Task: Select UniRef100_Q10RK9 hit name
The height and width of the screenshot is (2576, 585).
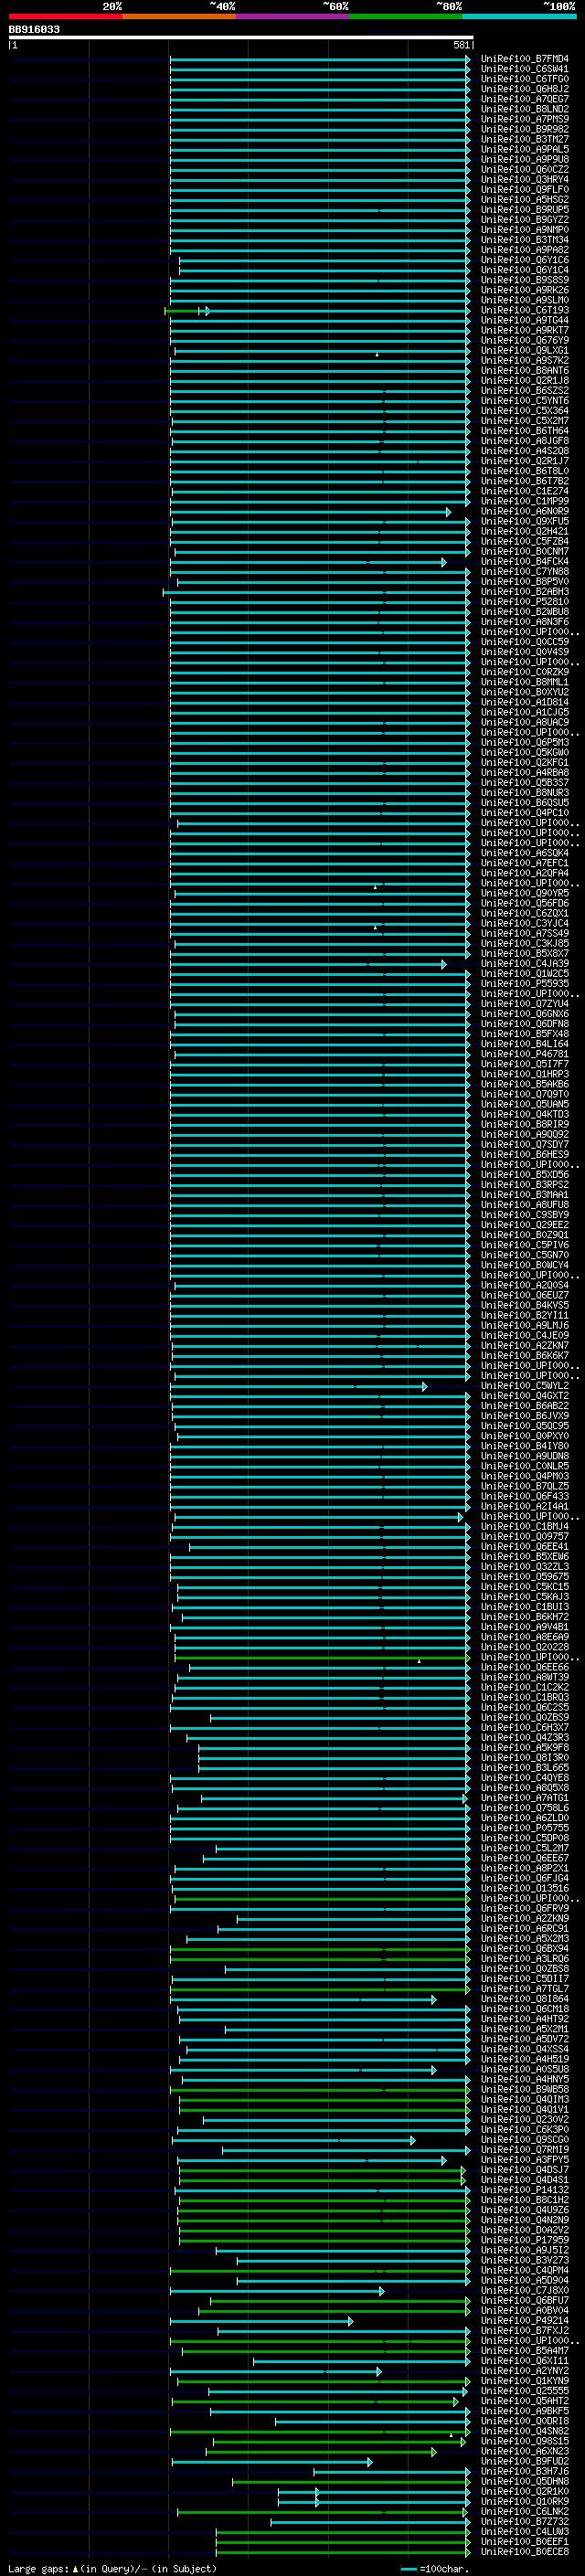Action: pos(525,2501)
